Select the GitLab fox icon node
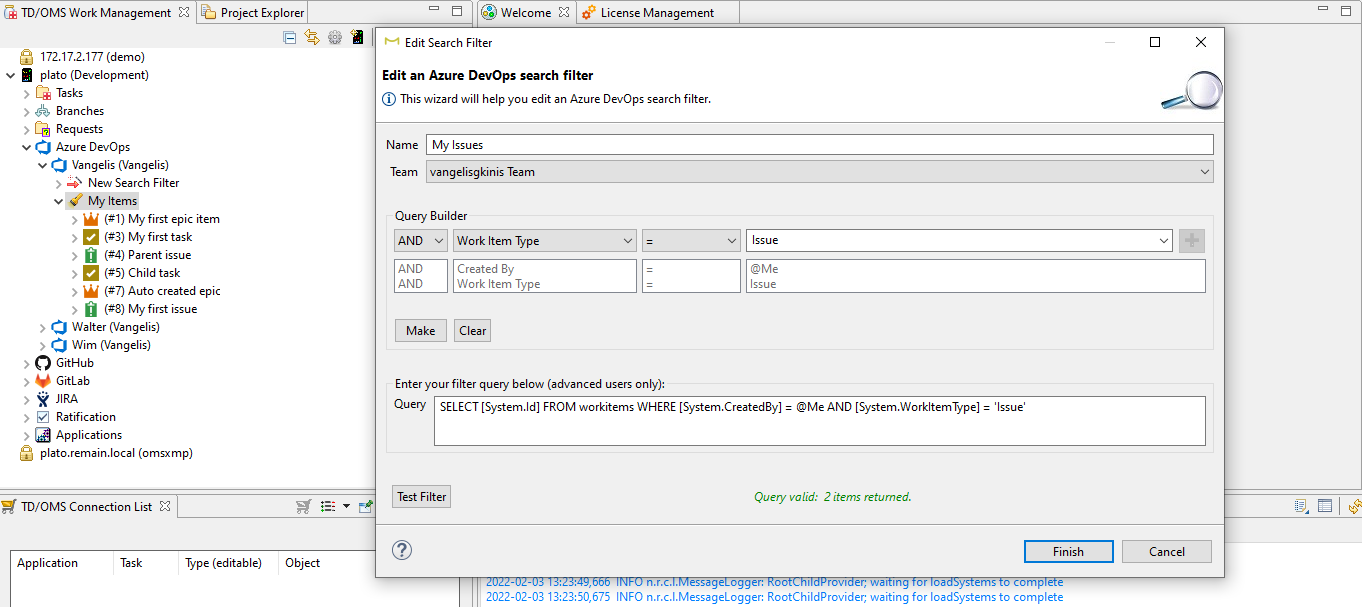The width and height of the screenshot is (1362, 607). coord(43,381)
